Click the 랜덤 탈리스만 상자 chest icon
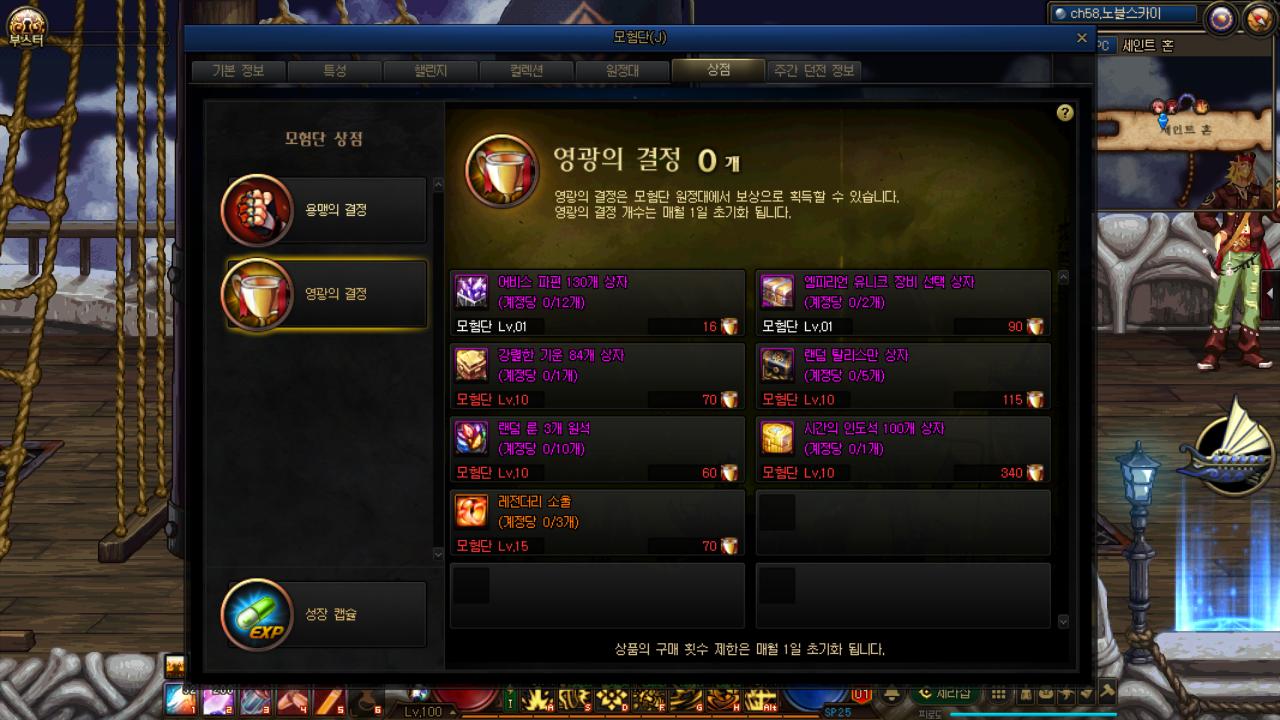Viewport: 1280px width, 720px height. point(777,365)
